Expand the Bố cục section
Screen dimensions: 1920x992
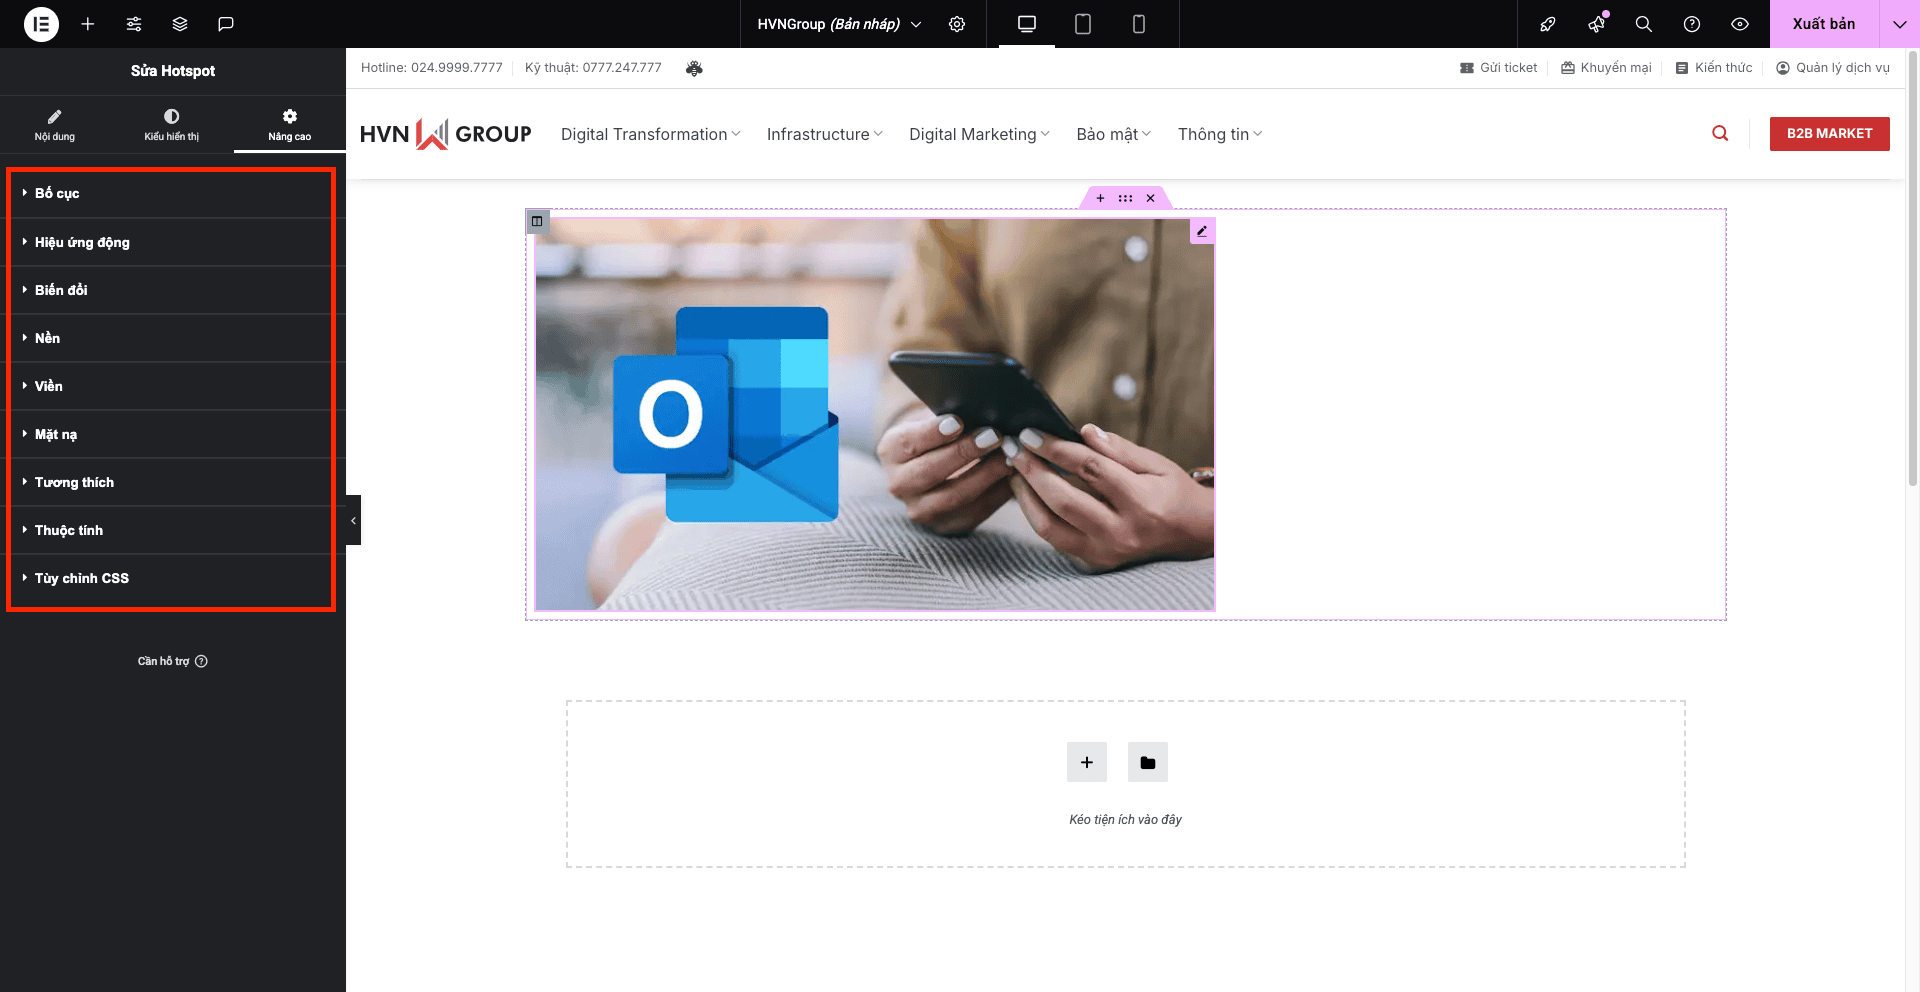(x=57, y=193)
